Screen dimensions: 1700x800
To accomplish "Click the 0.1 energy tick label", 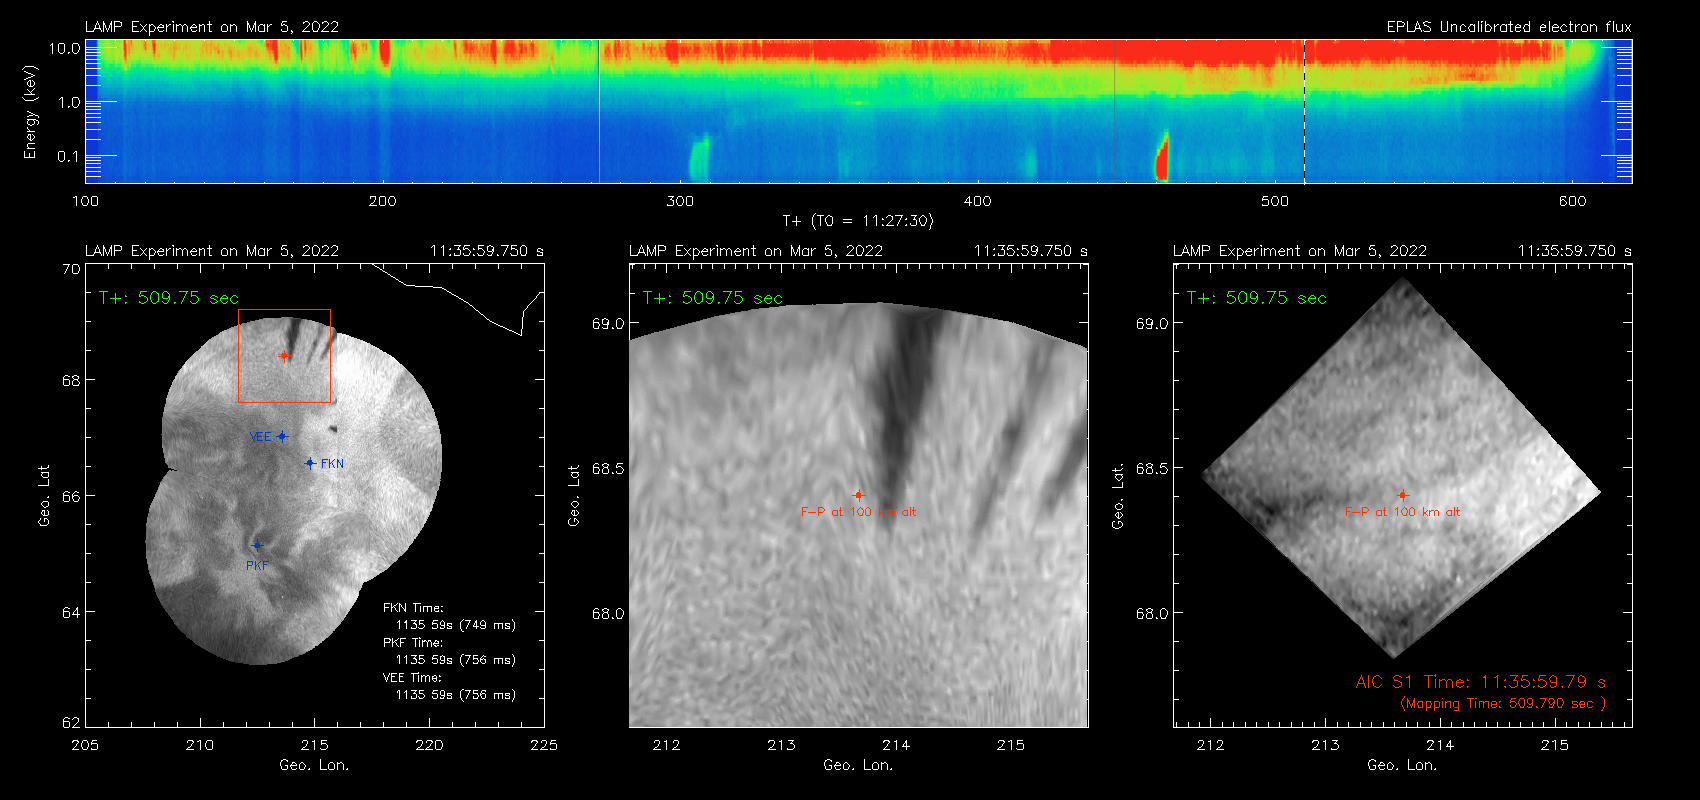I will (69, 156).
